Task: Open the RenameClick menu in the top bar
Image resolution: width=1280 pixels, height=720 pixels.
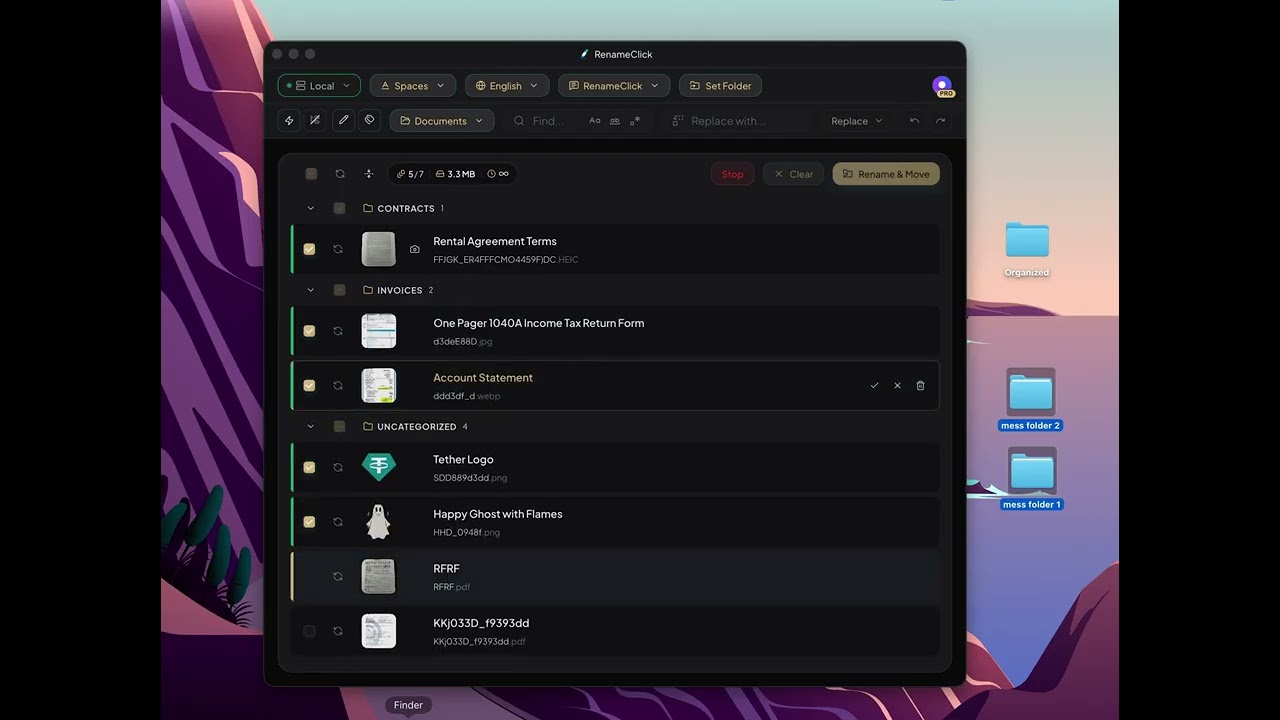Action: tap(613, 85)
